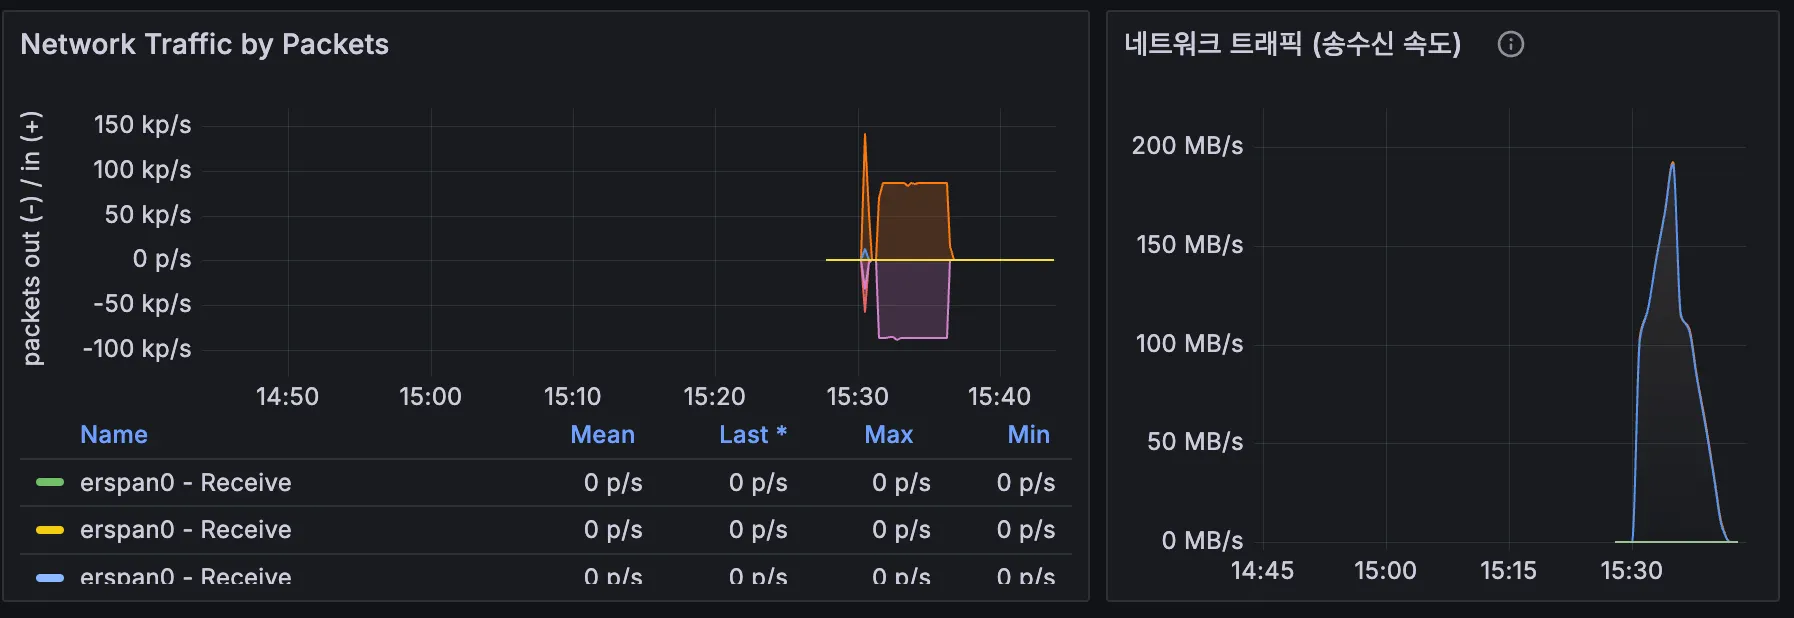Open the Network Traffic by Packets panel menu
This screenshot has width=1794, height=618.
click(204, 44)
